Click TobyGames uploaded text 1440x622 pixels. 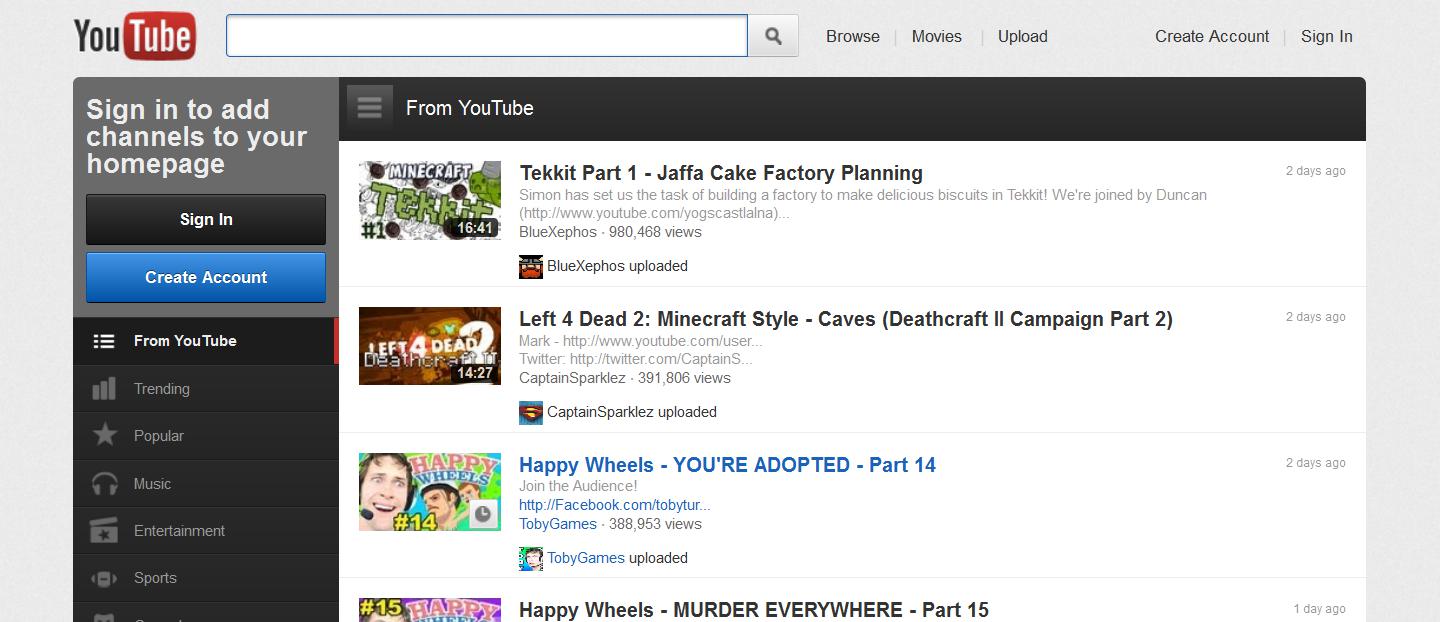tap(617, 558)
